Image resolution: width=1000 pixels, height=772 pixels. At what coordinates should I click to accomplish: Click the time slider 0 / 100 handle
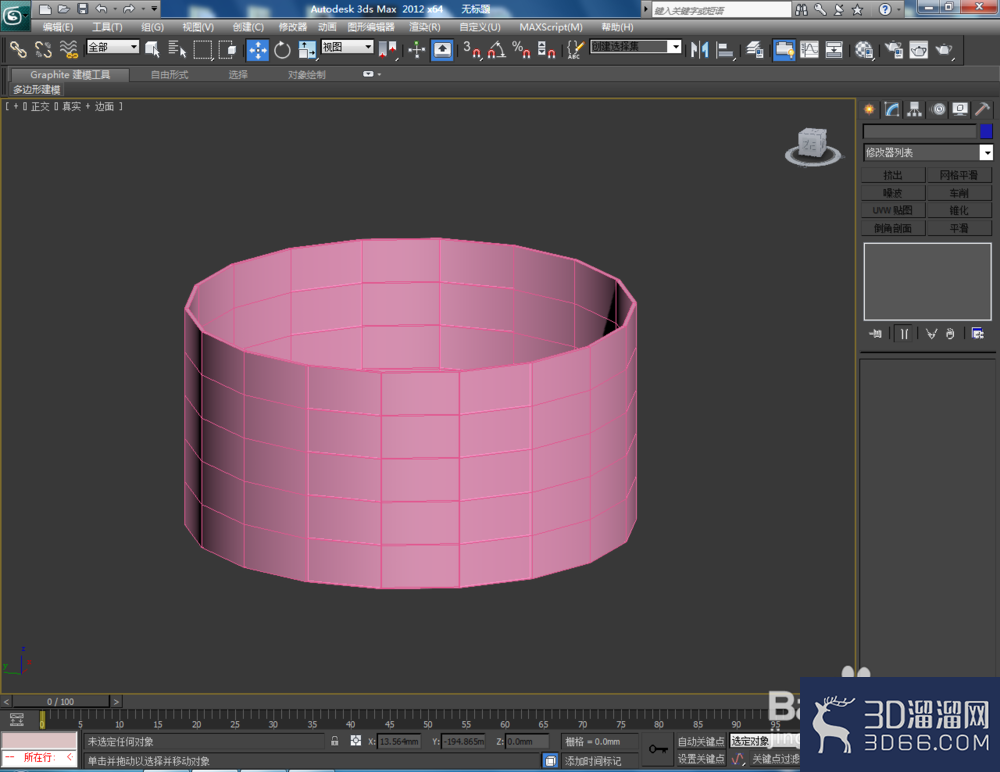(x=60, y=701)
